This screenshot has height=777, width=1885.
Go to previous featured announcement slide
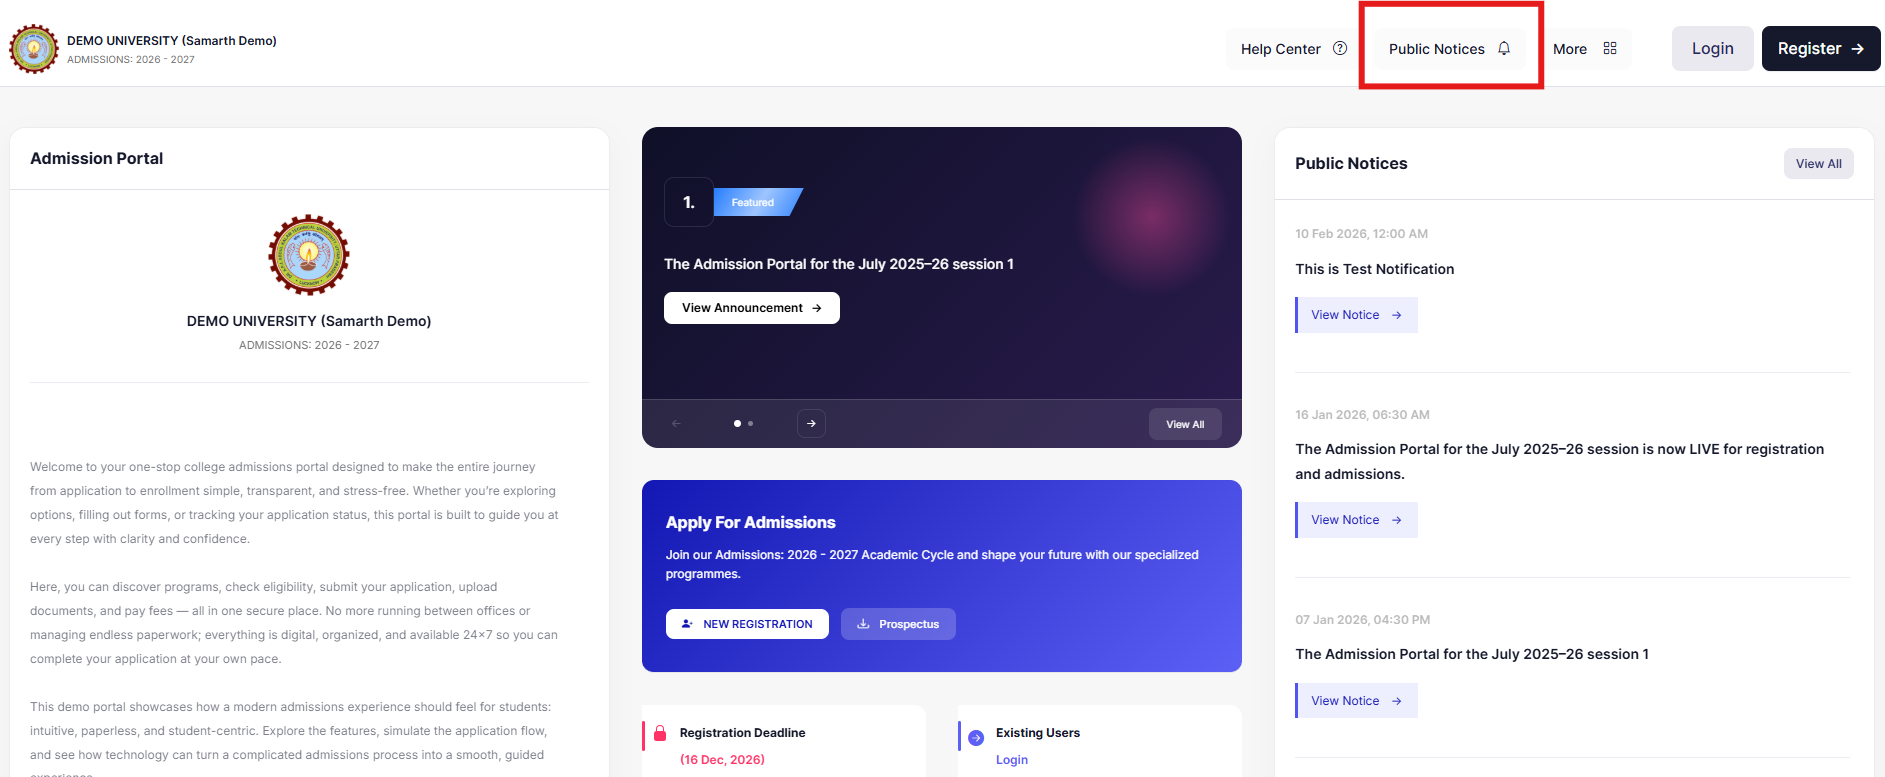(676, 423)
